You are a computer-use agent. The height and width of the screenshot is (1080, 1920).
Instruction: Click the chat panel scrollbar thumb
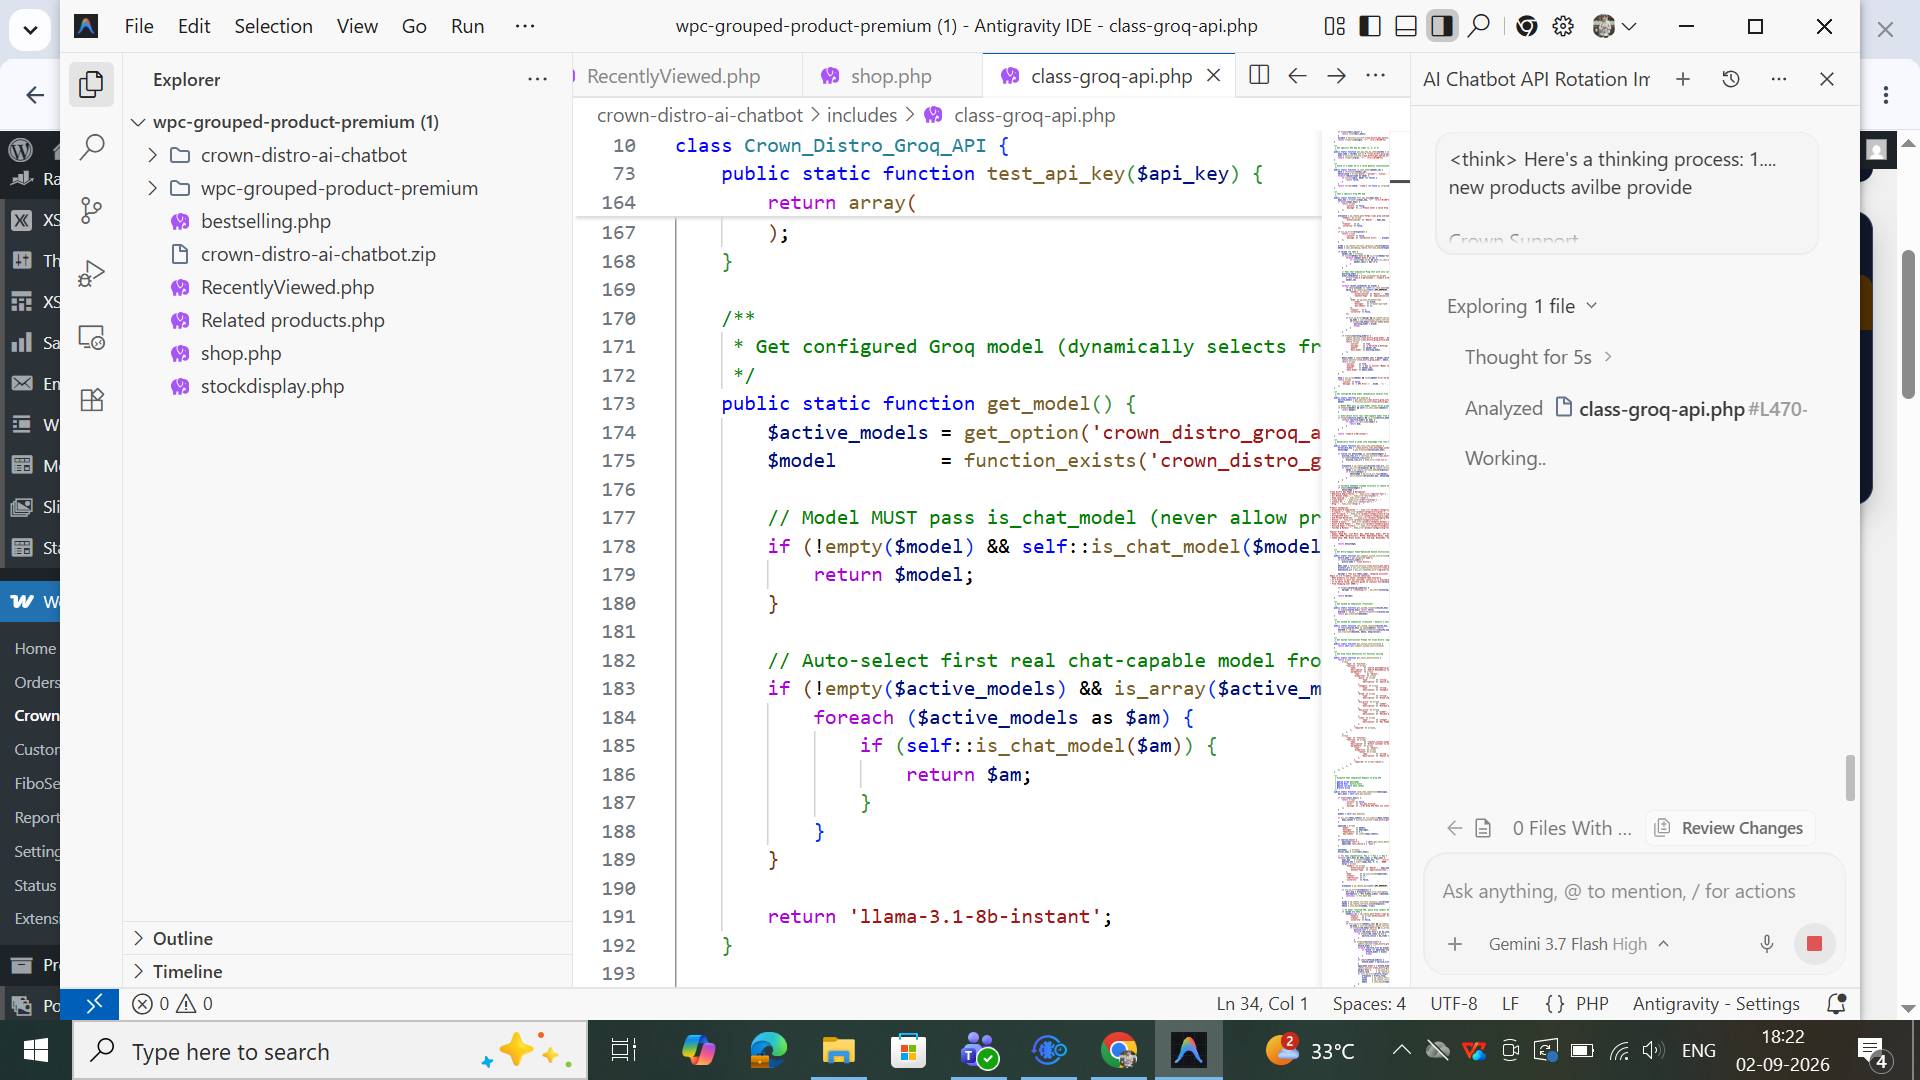[x=1850, y=778]
